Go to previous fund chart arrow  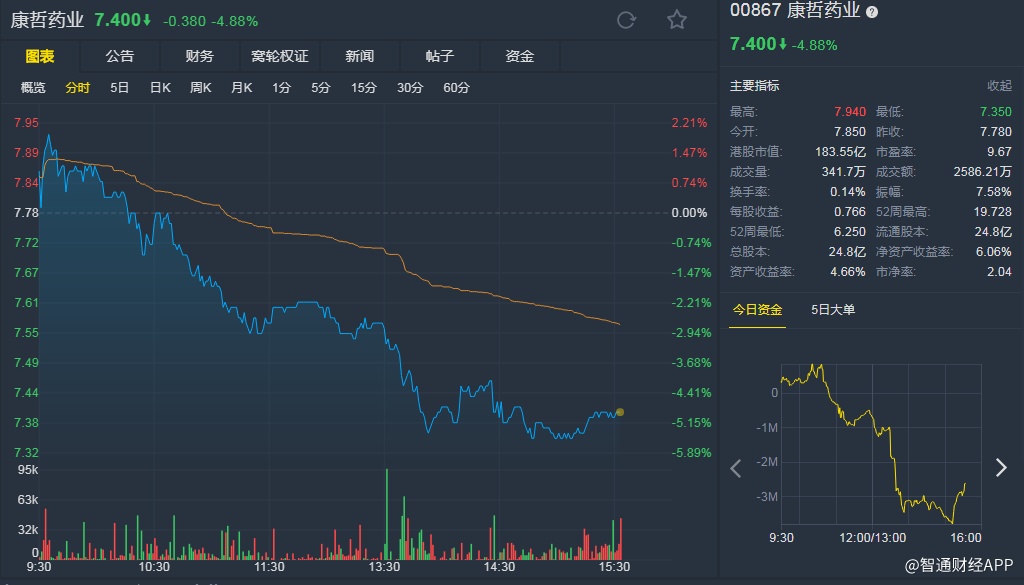(737, 467)
